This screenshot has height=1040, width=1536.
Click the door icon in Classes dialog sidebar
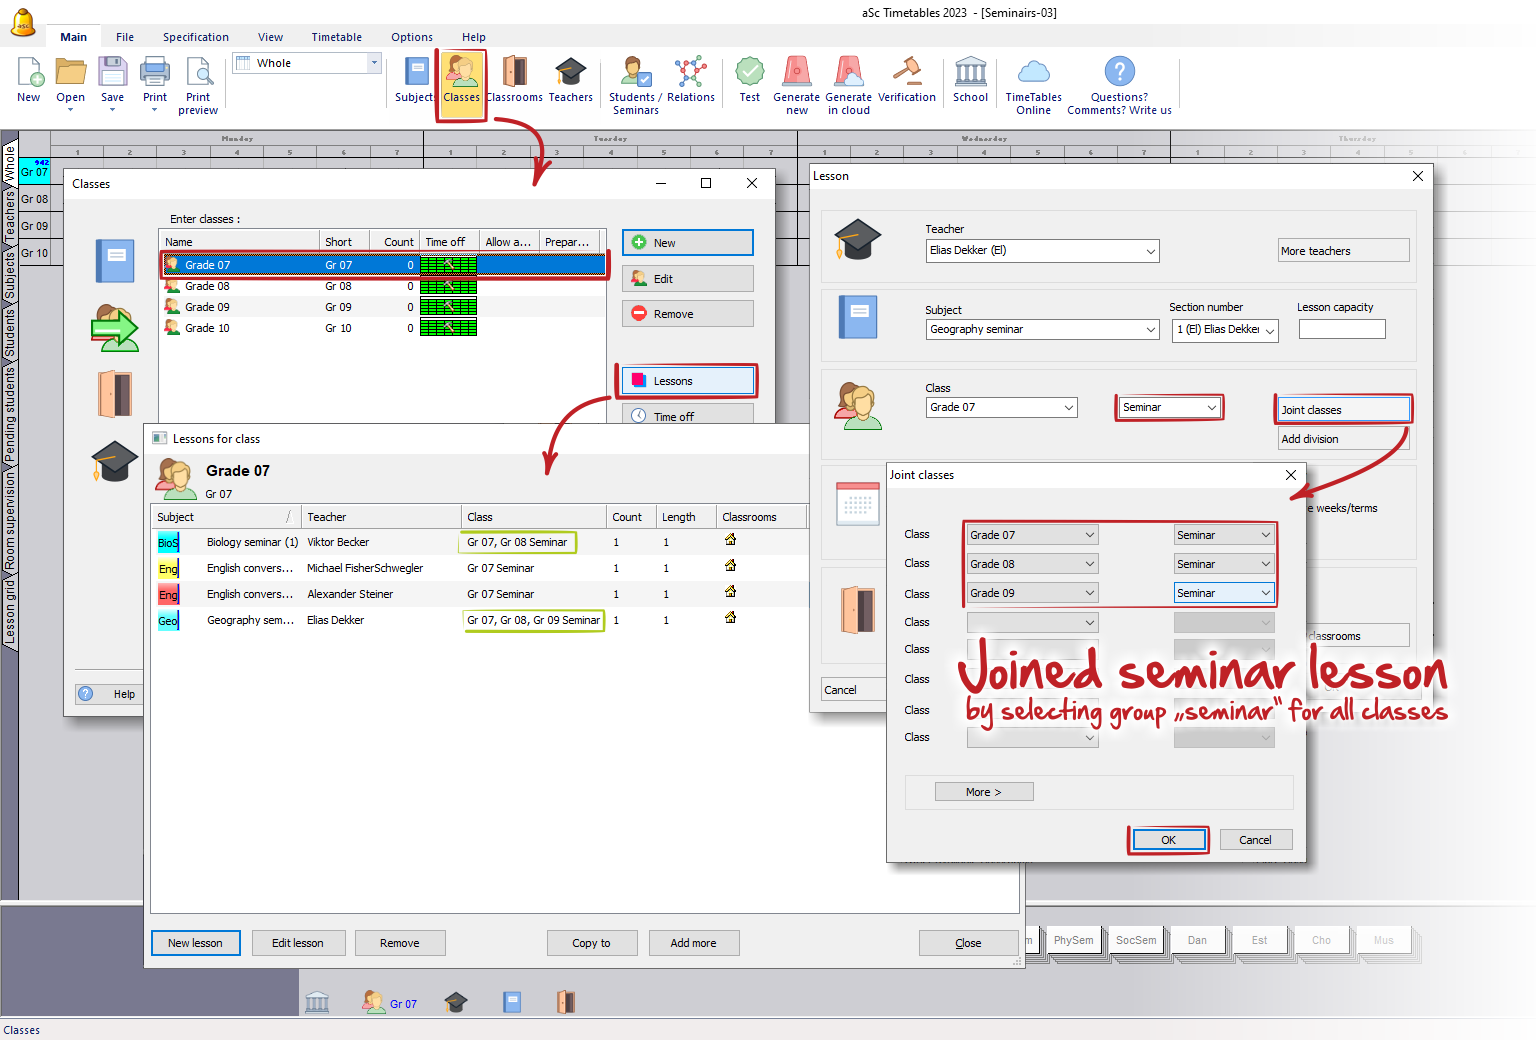(x=115, y=394)
